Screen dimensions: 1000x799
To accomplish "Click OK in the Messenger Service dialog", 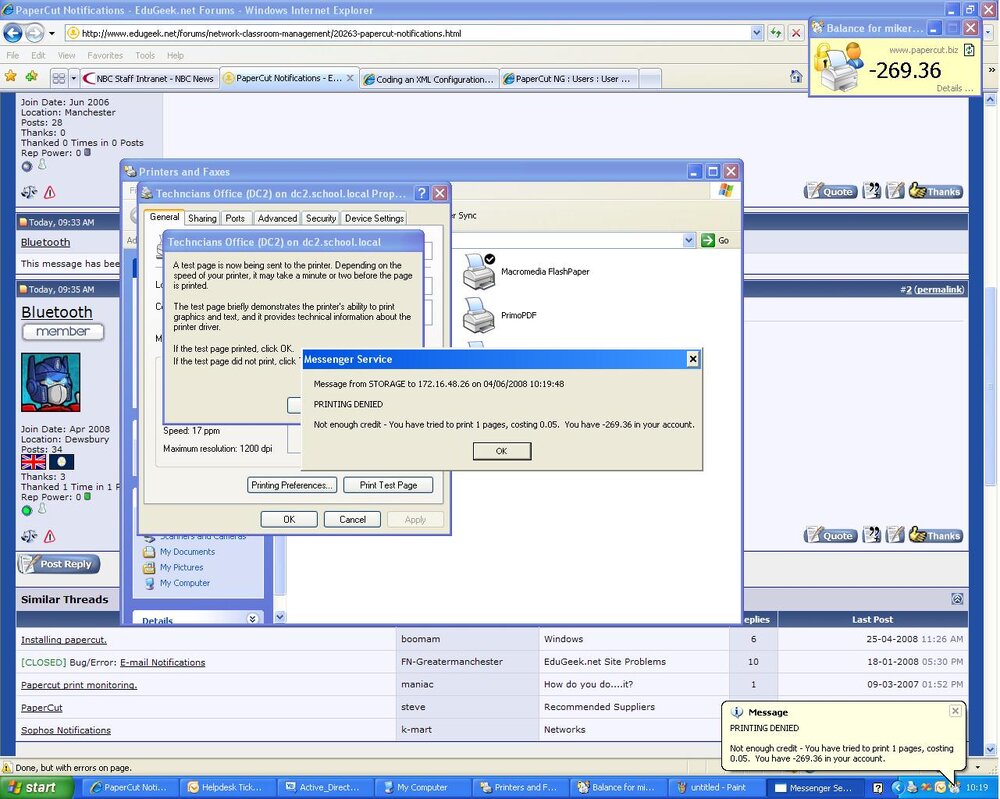I will (502, 451).
